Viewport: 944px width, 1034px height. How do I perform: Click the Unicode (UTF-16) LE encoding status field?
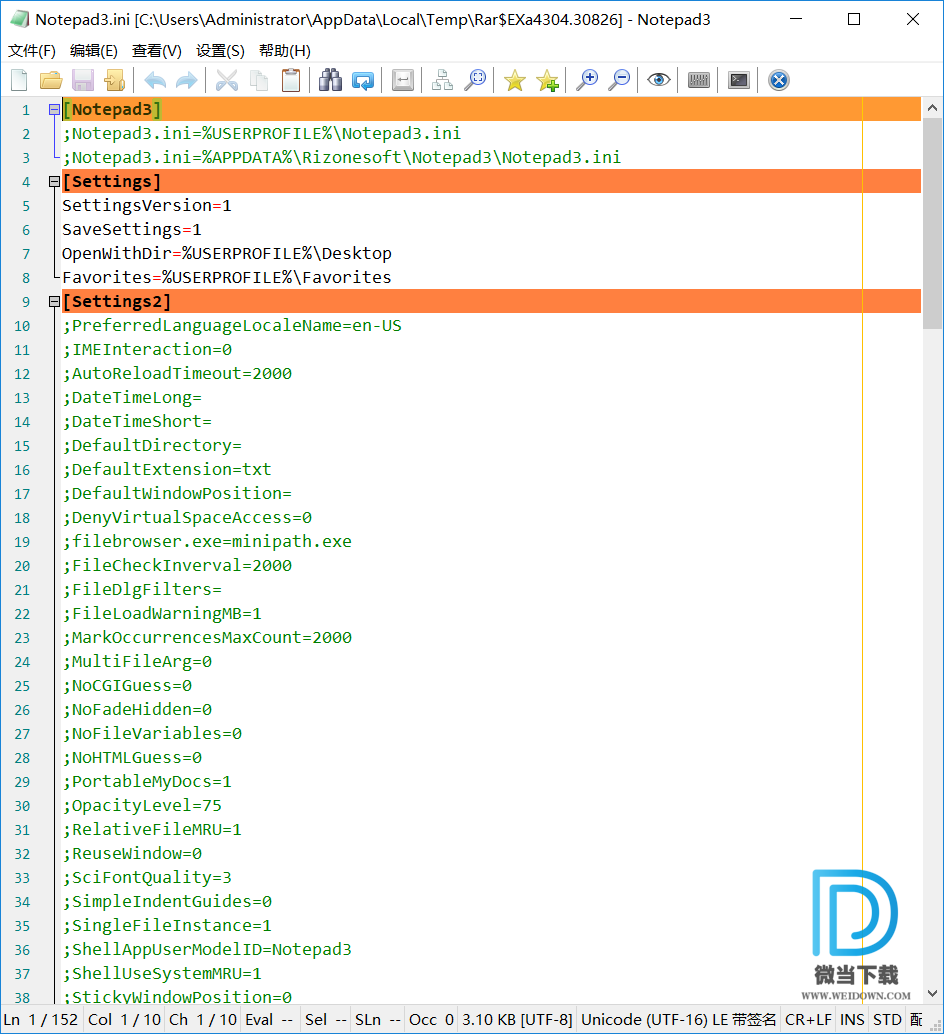click(678, 1019)
